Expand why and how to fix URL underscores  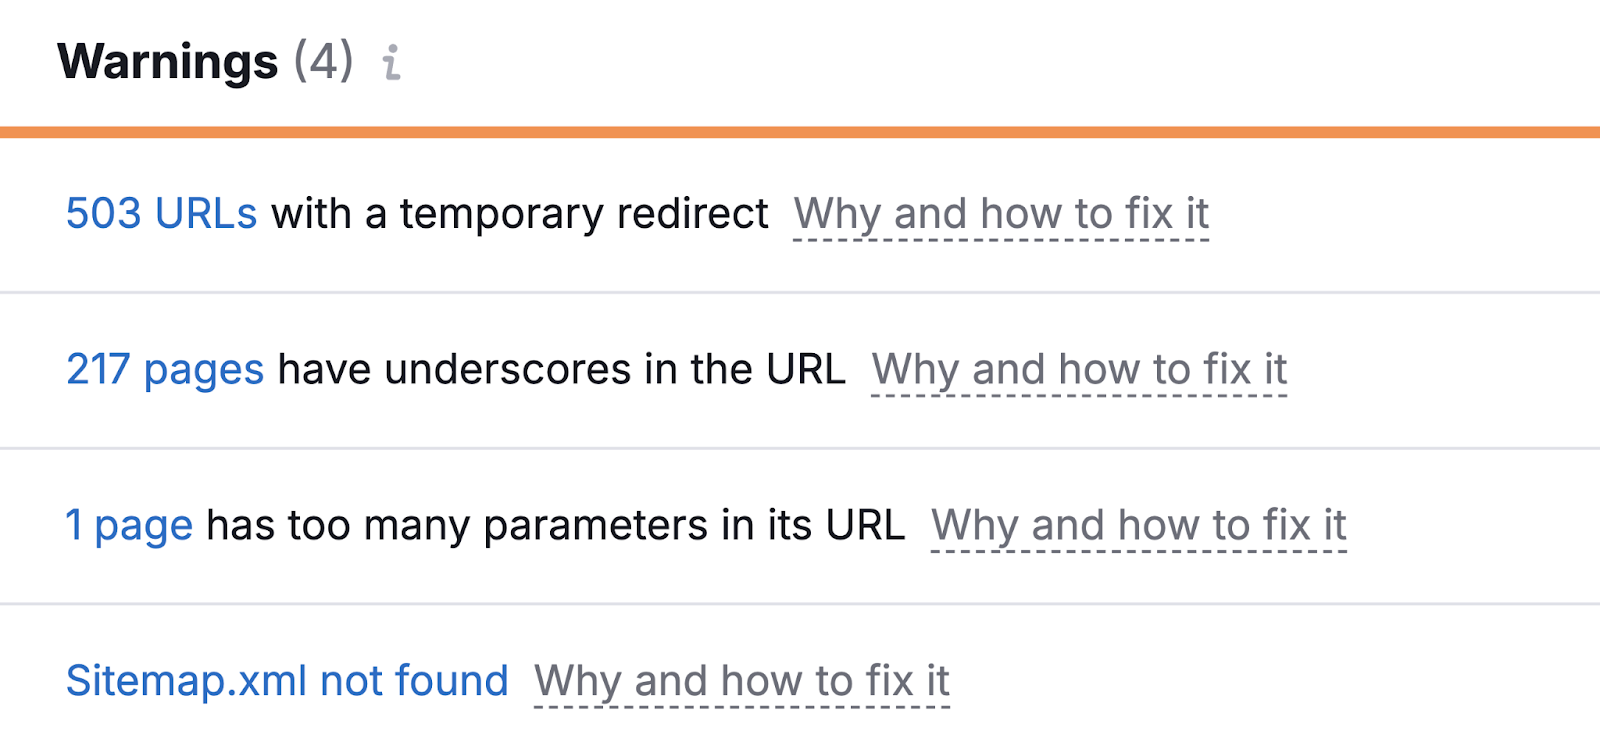1080,369
